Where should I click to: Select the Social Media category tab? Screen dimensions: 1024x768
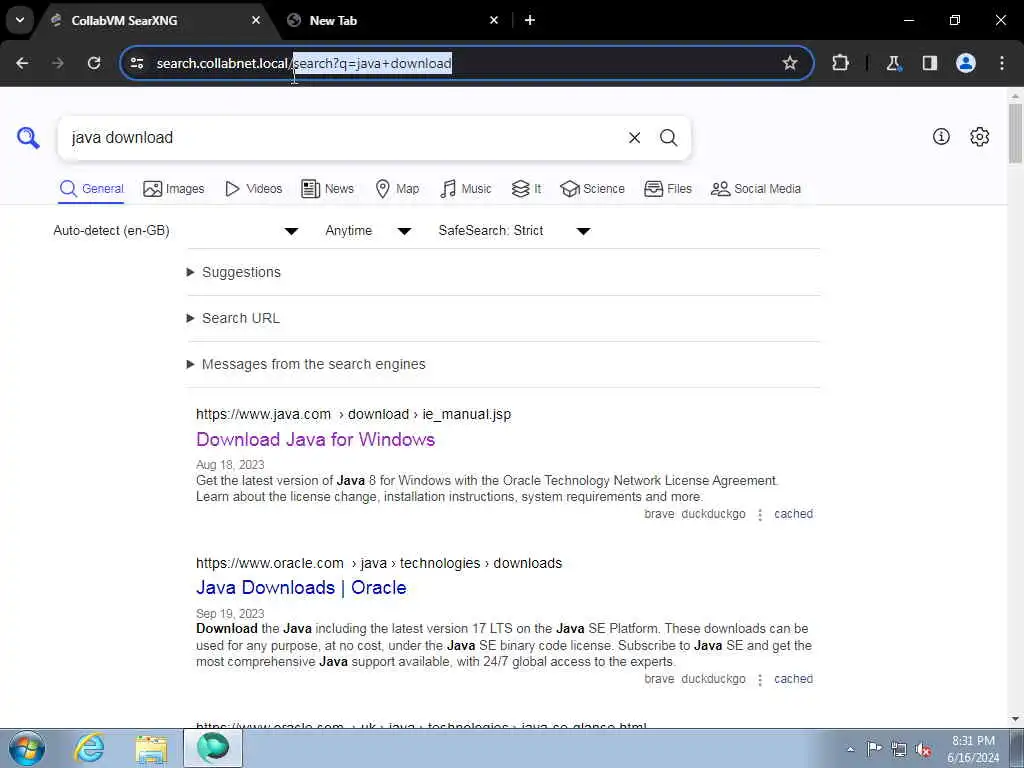point(756,189)
